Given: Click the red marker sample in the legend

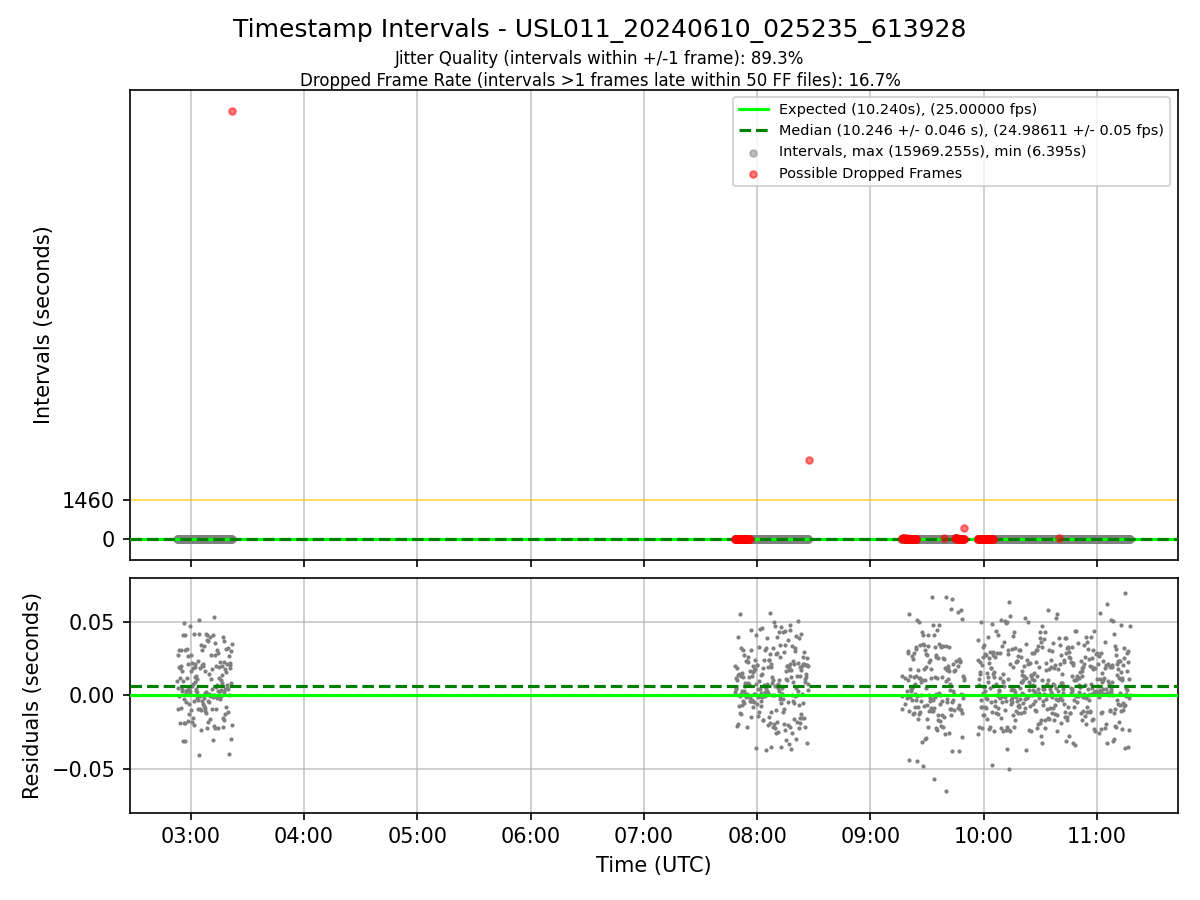Looking at the screenshot, I should click(754, 173).
